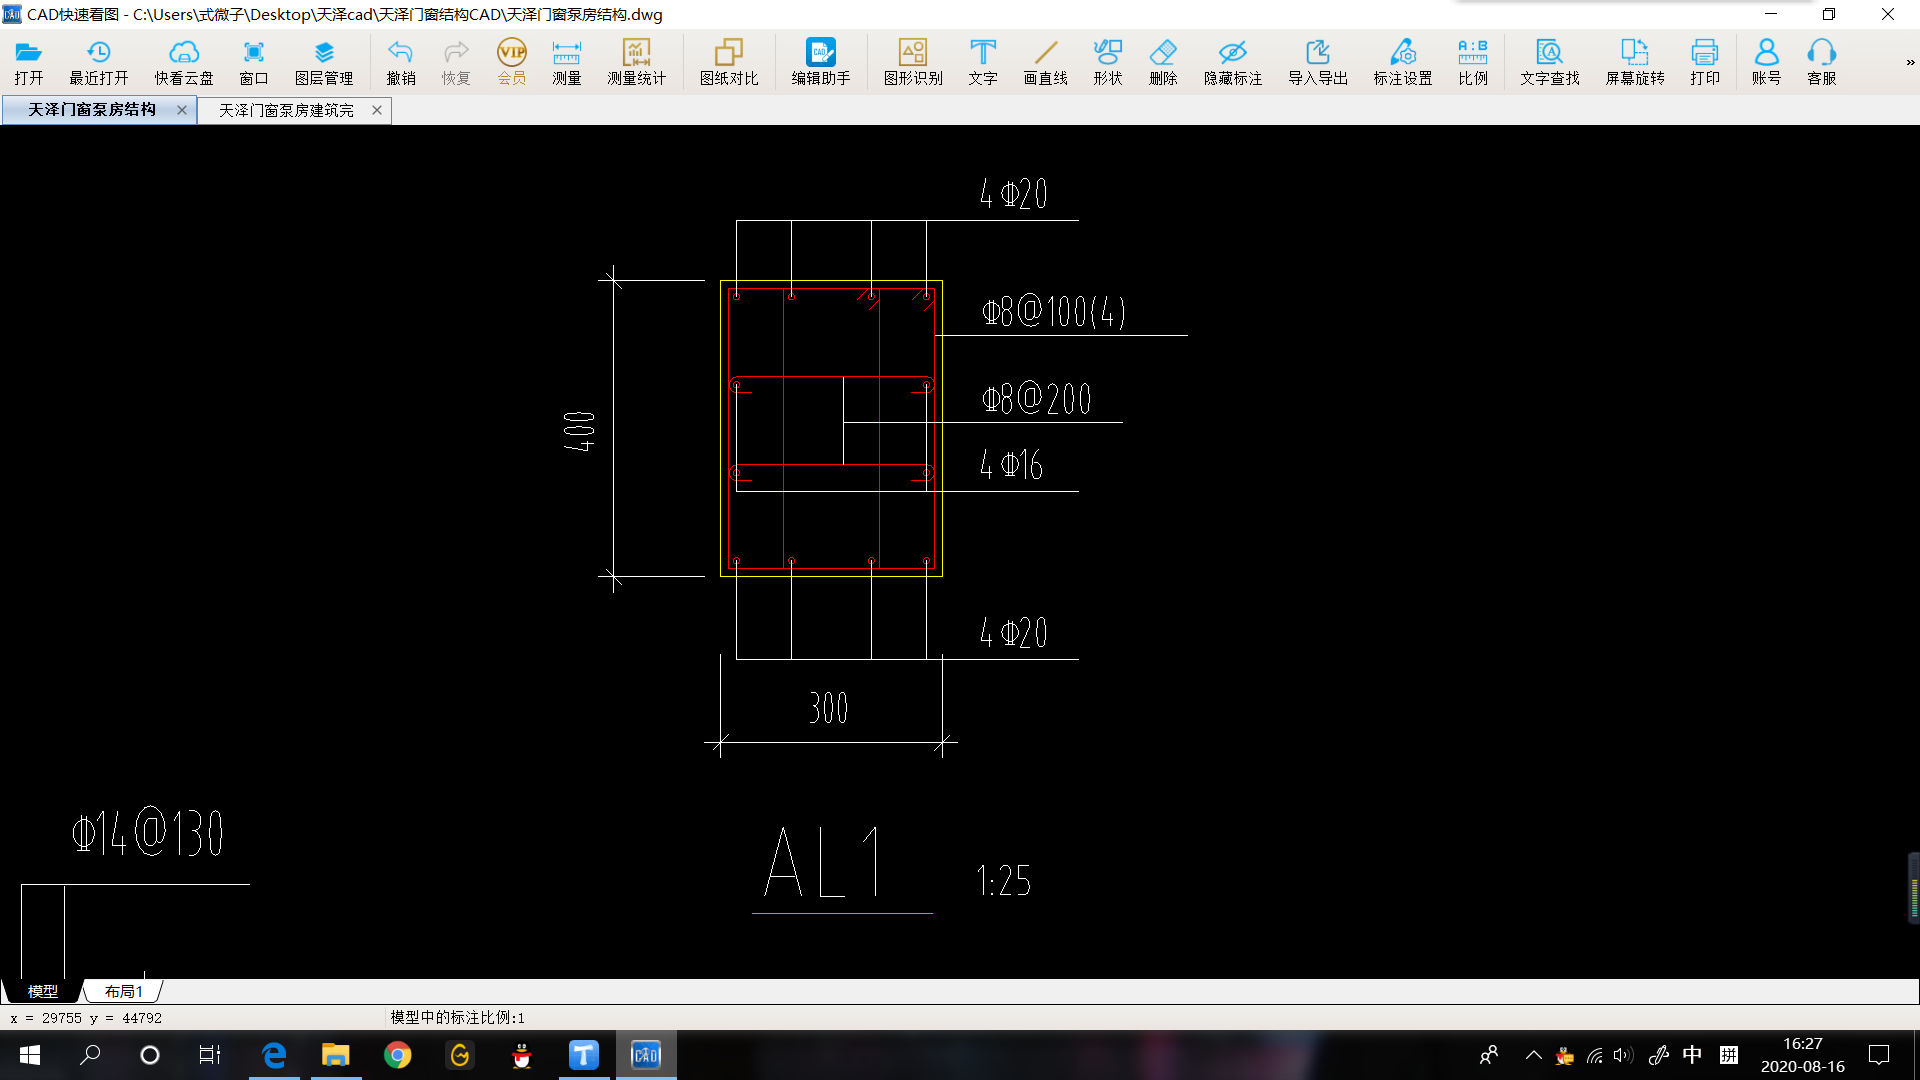Viewport: 1920px width, 1080px height.
Task: Click the top 4Φ20 annotation
Action: coord(1013,193)
